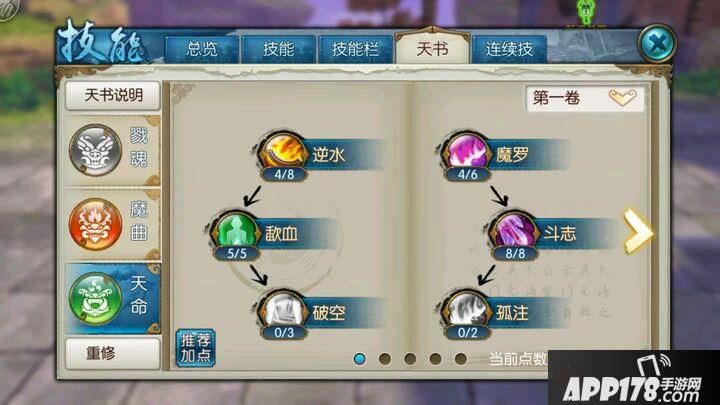The width and height of the screenshot is (720, 405).
Task: Select the third page indicator dot
Action: pyautogui.click(x=410, y=359)
